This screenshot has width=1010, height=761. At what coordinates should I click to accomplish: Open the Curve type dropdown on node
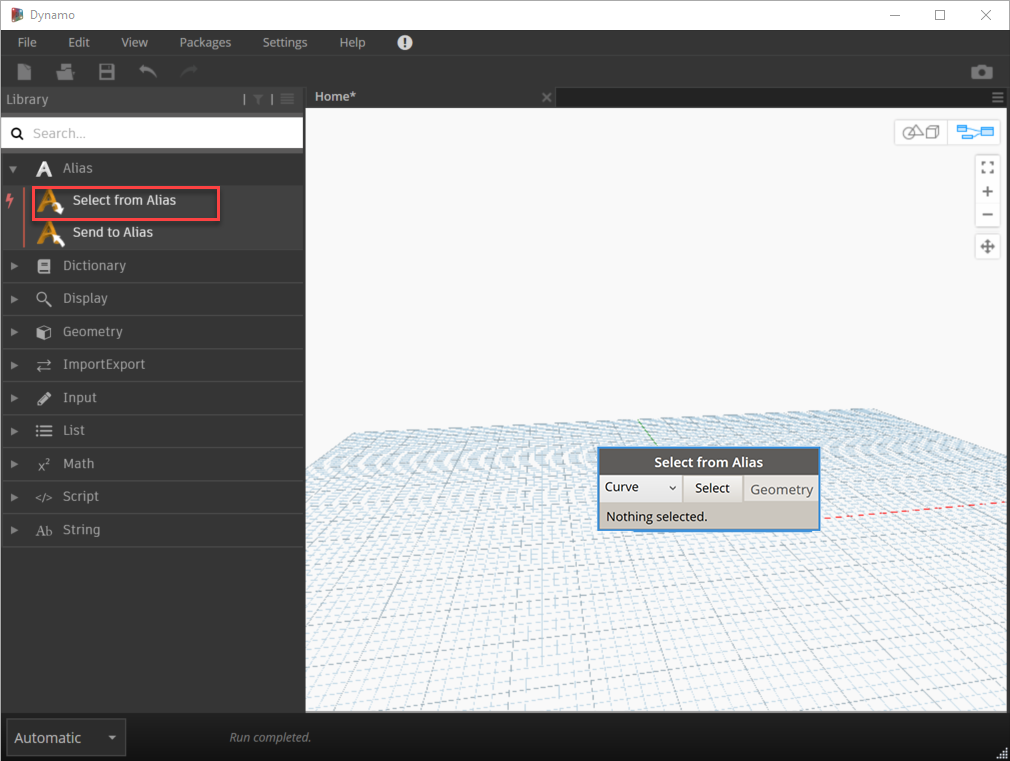pyautogui.click(x=640, y=488)
